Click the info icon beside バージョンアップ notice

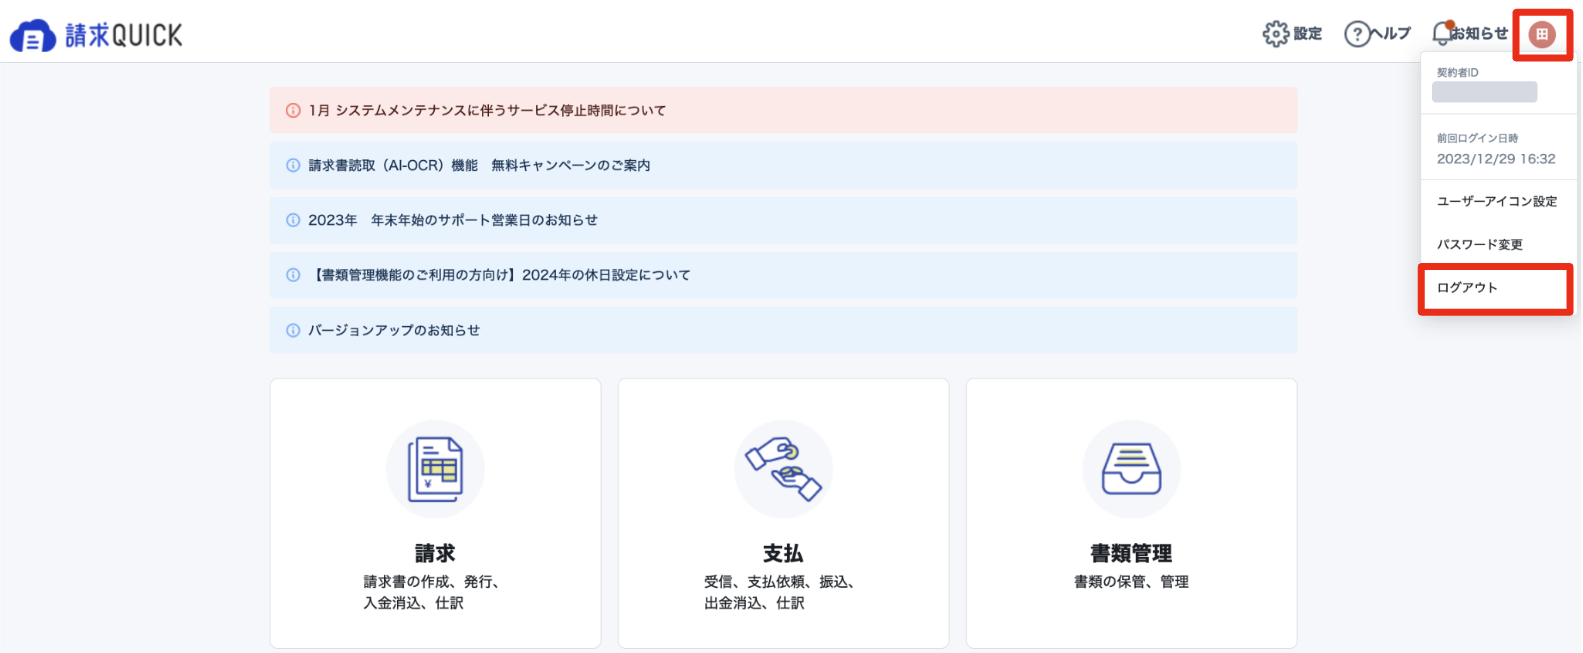(293, 330)
